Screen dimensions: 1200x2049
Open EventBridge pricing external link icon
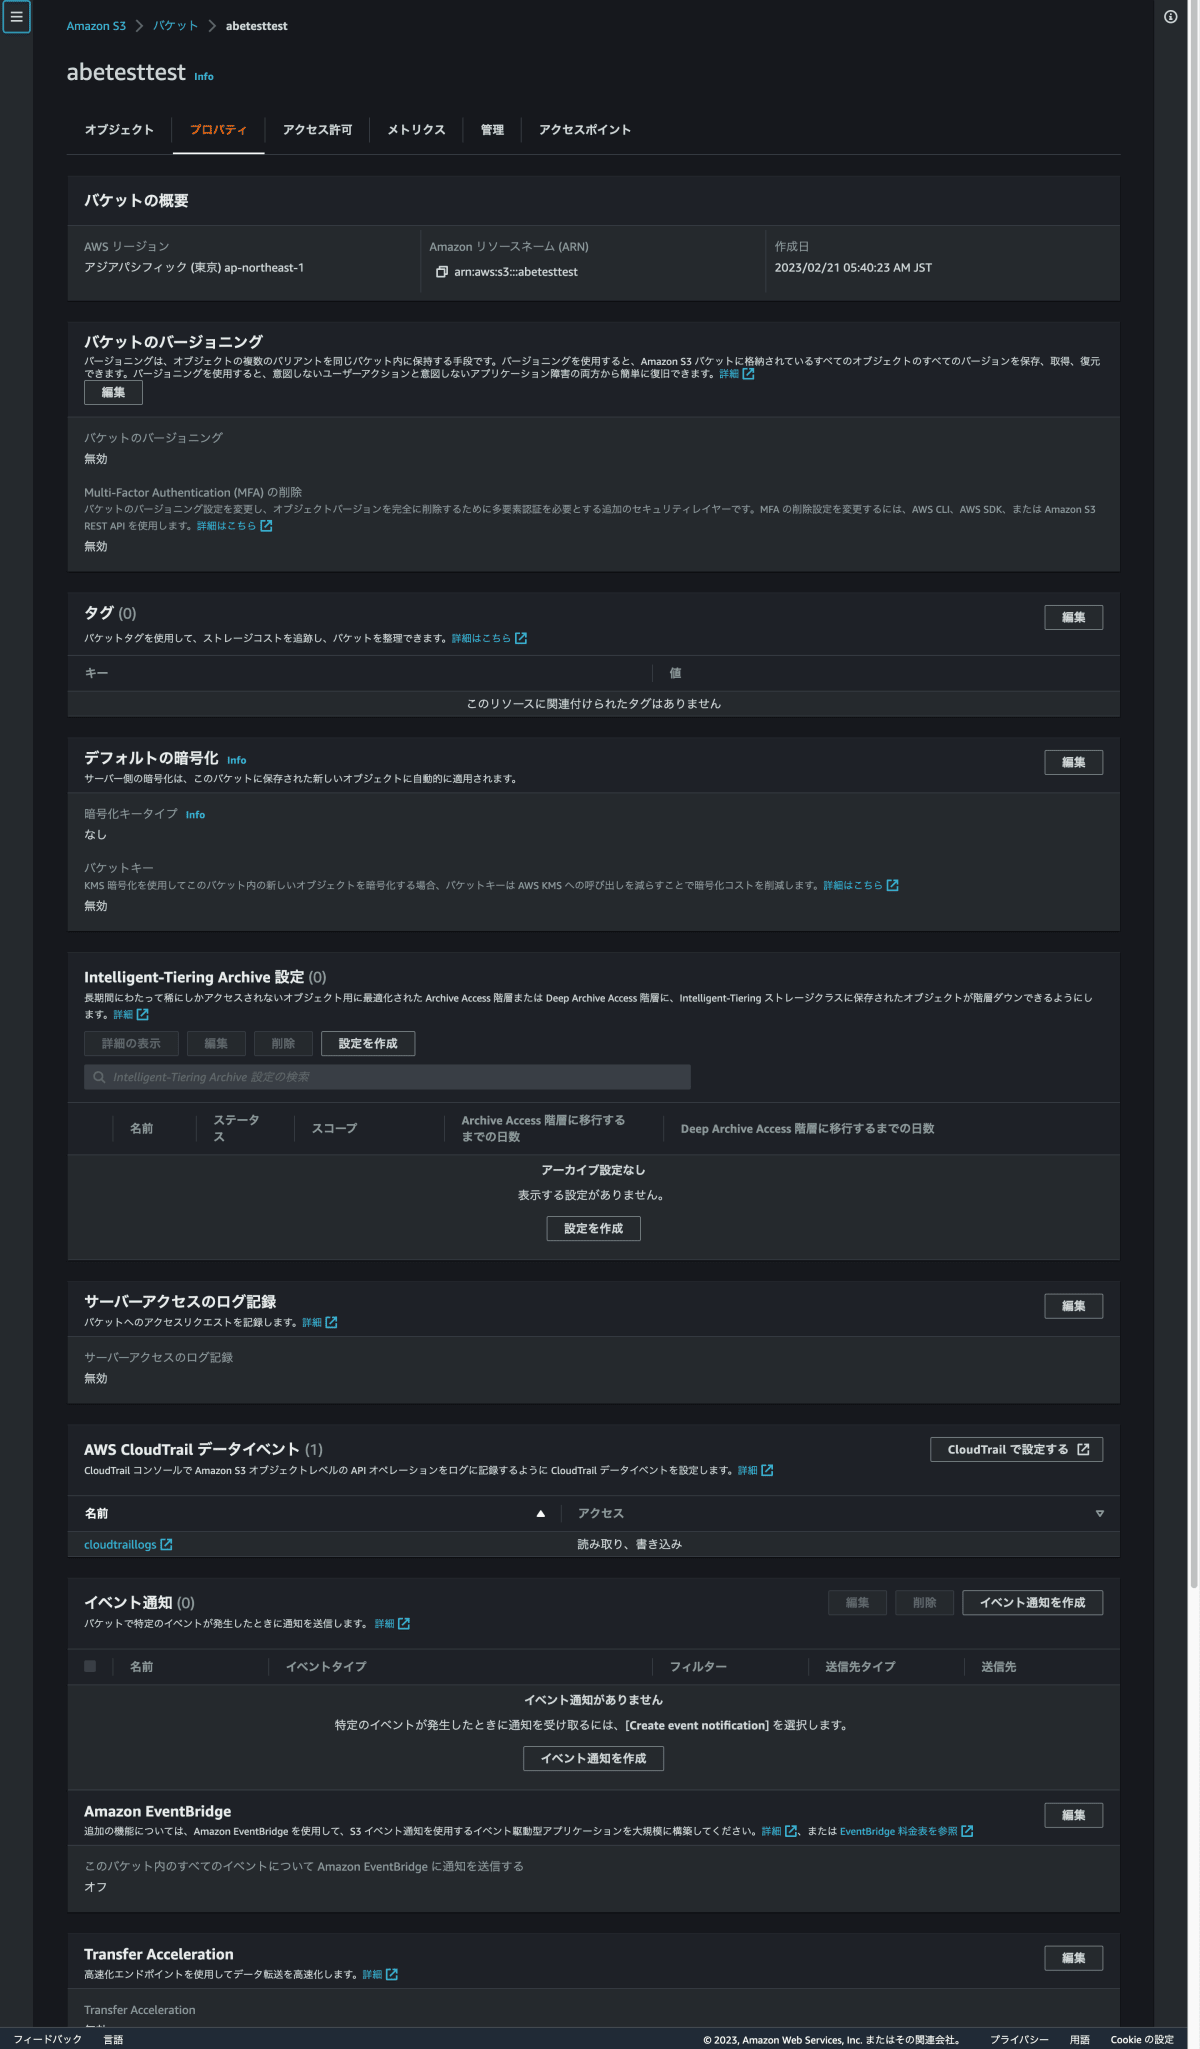coord(967,1831)
